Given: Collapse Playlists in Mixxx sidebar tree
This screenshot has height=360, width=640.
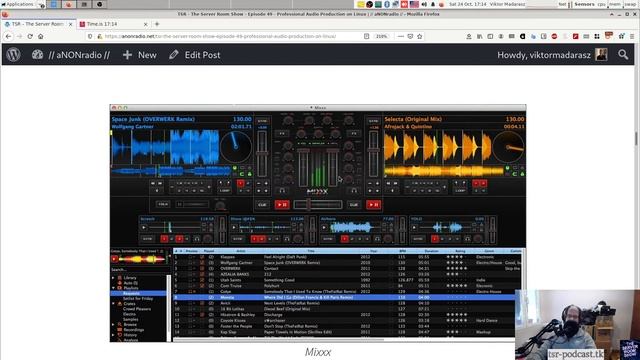Looking at the screenshot, I should [x=113, y=288].
